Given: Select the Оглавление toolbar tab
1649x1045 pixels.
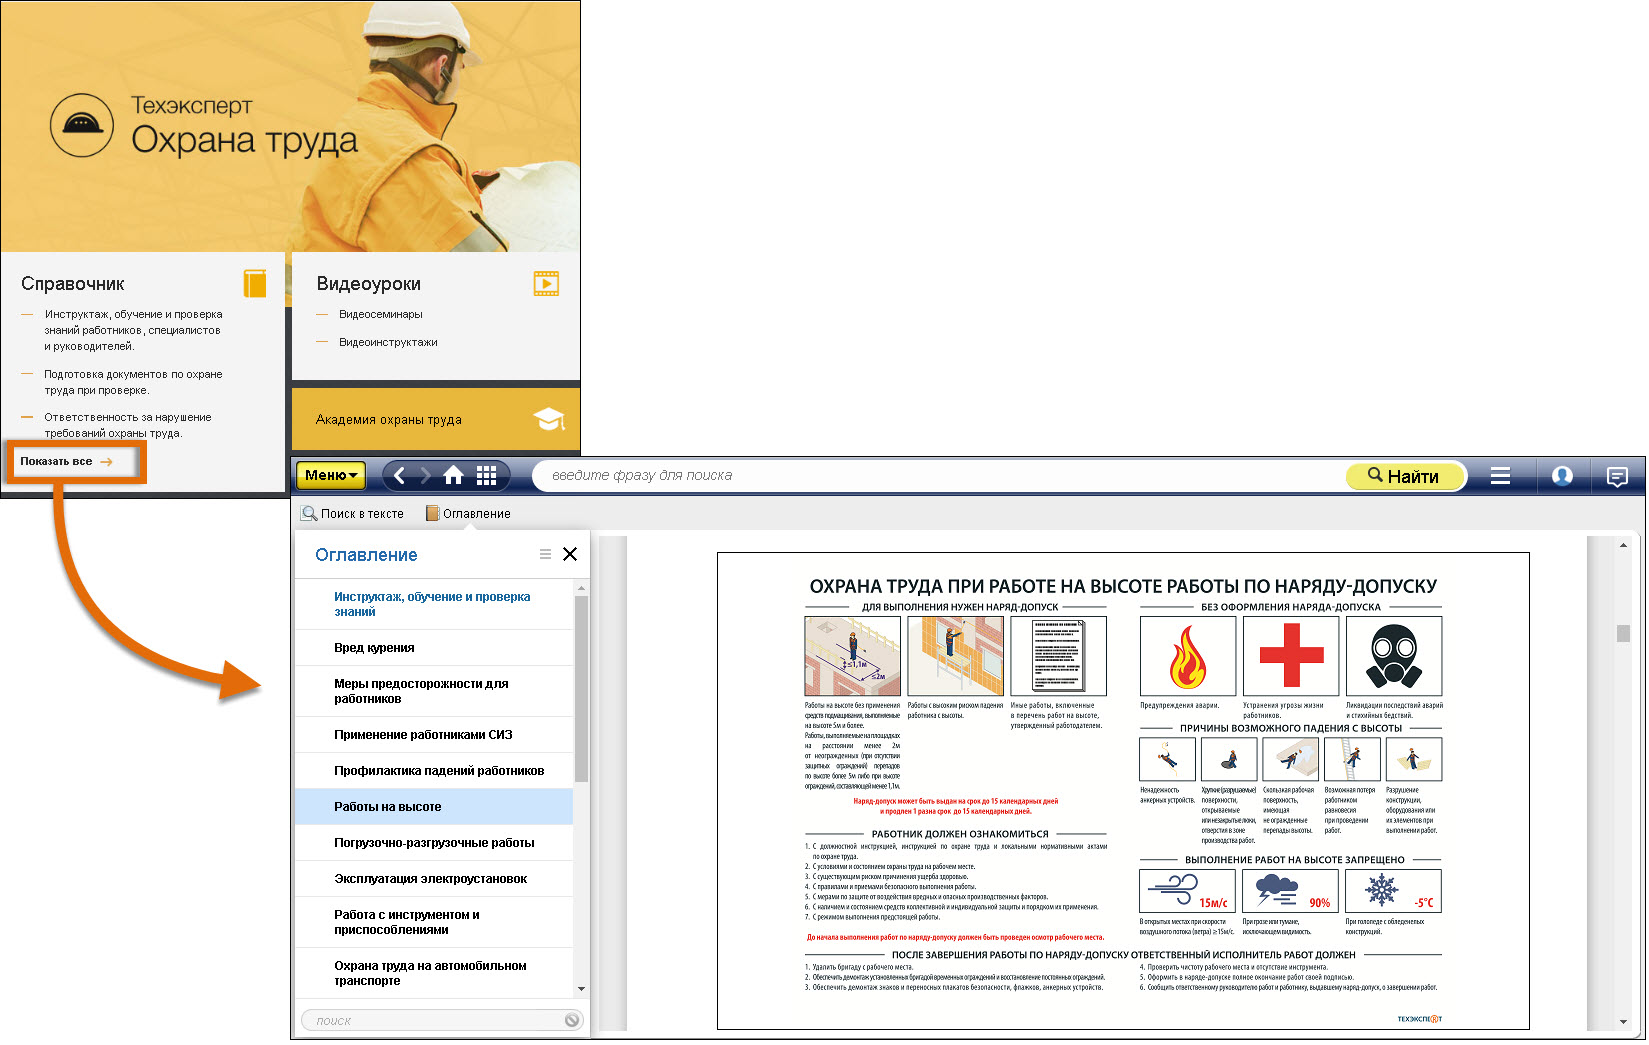Looking at the screenshot, I should click(x=468, y=514).
